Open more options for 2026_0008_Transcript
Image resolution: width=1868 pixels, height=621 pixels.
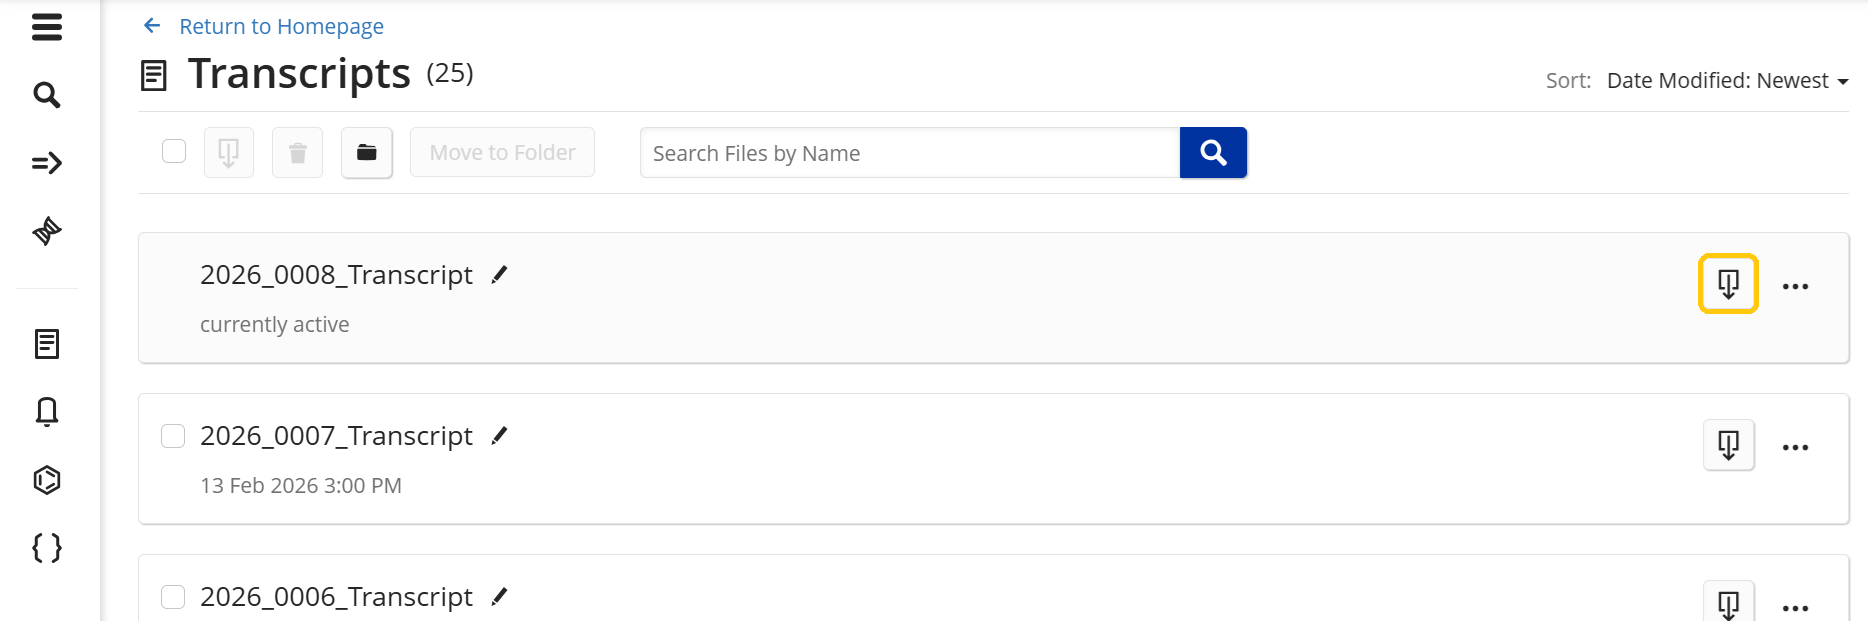pos(1795,287)
